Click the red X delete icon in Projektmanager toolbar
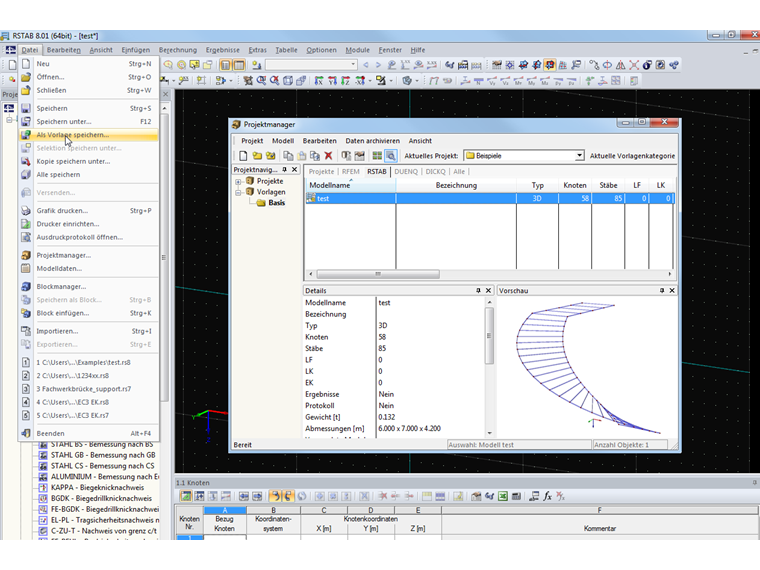The image size is (760, 570). pyautogui.click(x=328, y=156)
